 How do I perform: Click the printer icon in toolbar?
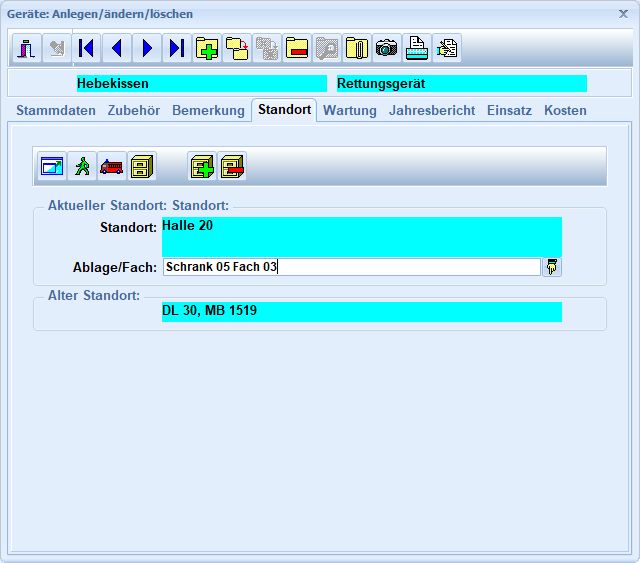pos(417,48)
